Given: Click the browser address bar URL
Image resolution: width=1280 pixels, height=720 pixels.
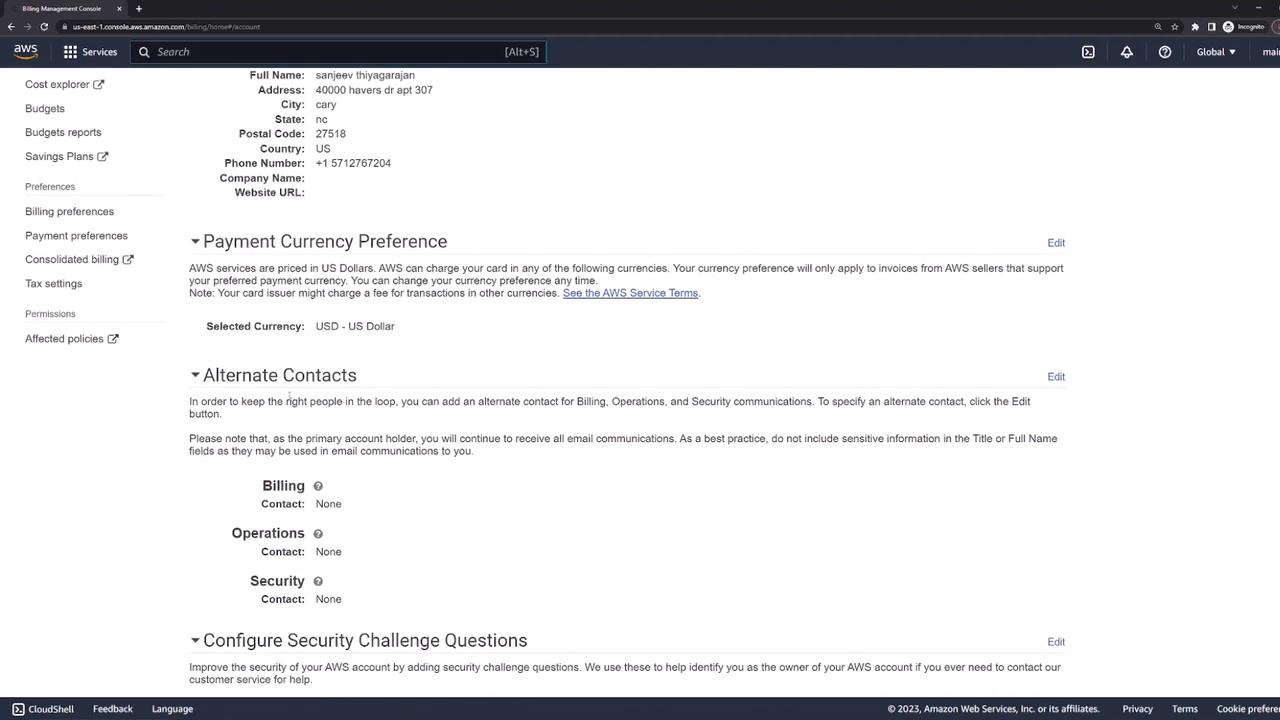Looking at the screenshot, I should pos(166,27).
